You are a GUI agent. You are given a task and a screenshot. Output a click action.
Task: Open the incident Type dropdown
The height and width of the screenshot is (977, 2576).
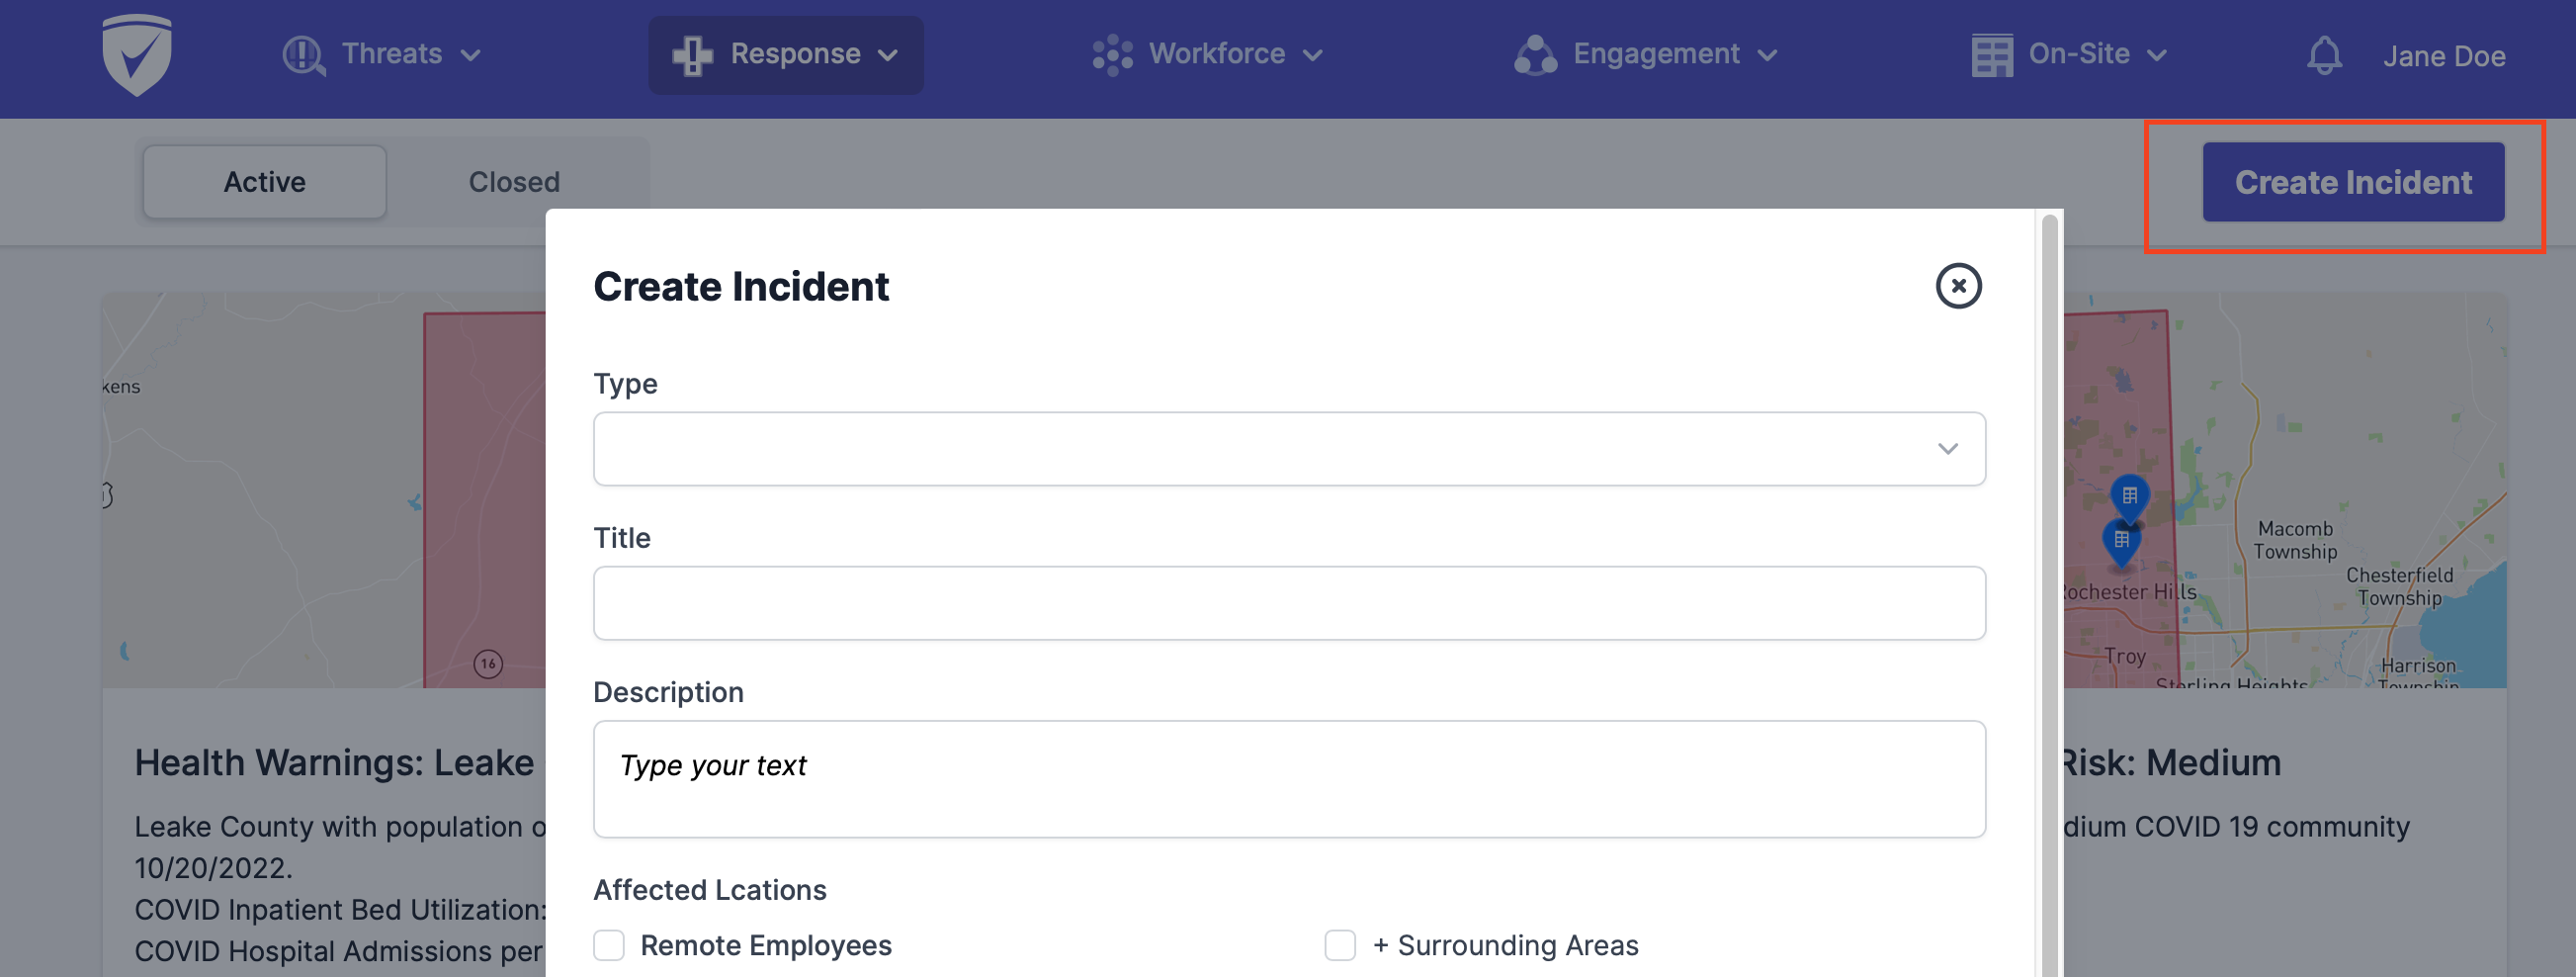tap(1289, 449)
